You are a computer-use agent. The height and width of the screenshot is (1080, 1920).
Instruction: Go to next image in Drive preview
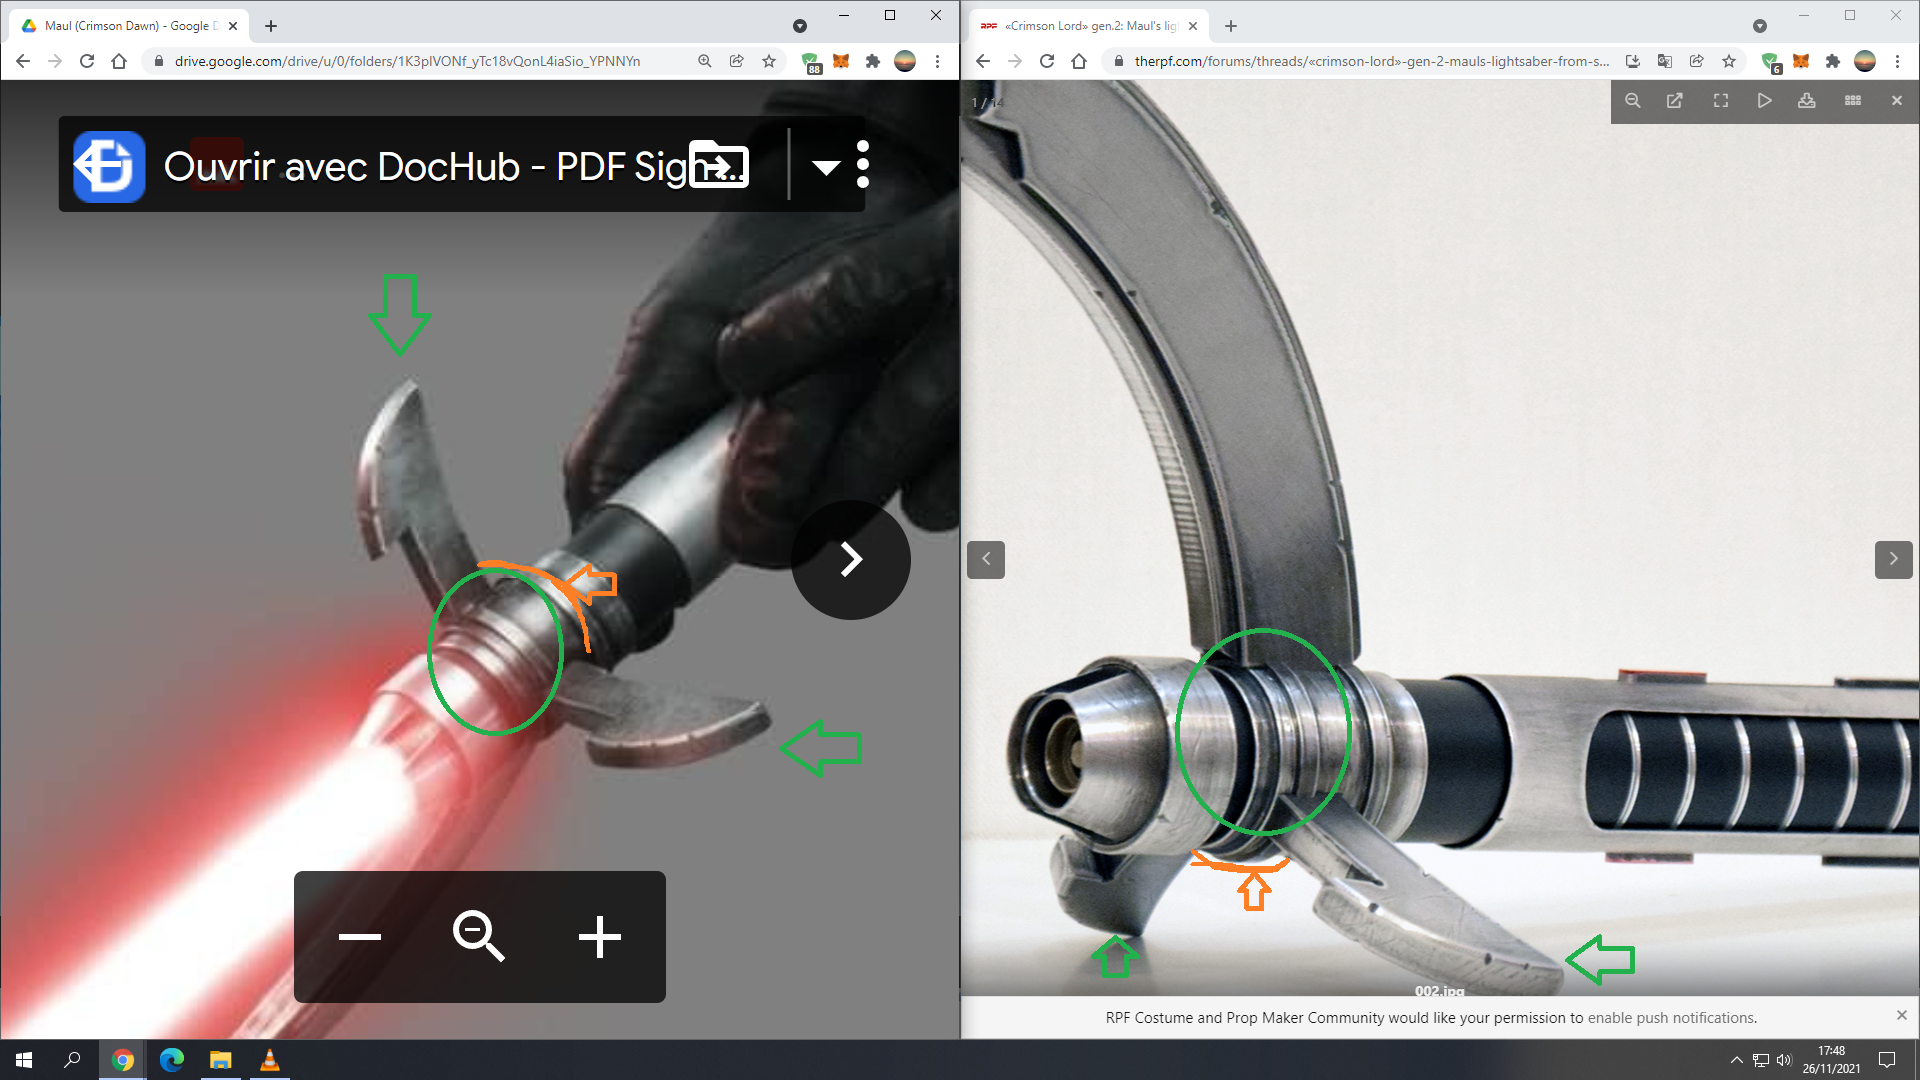pos(851,559)
